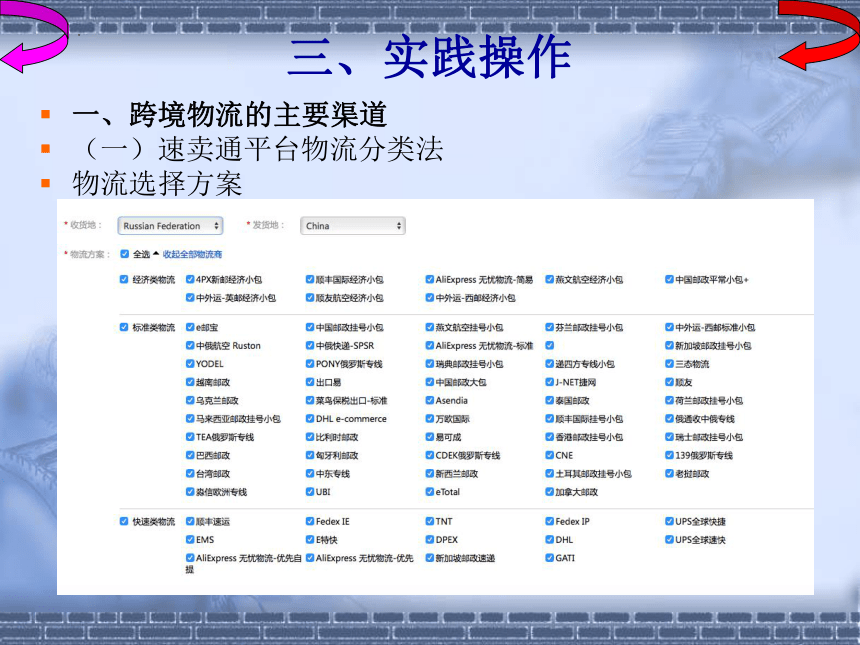Uncheck the e邮宝 option
This screenshot has width=860, height=645.
[190, 327]
